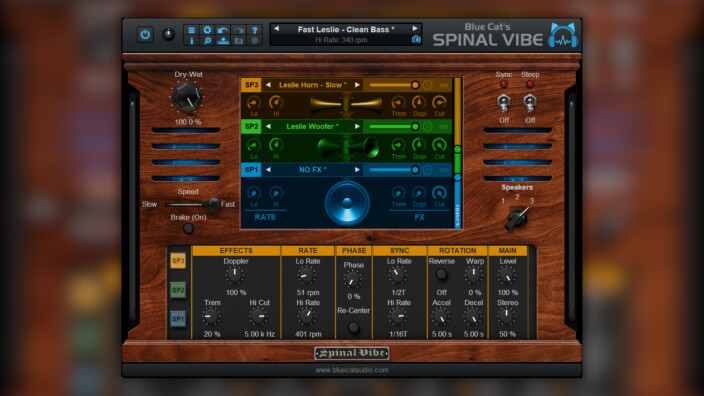The image size is (704, 396).
Task: Go to next main preset arrow
Action: [415, 29]
